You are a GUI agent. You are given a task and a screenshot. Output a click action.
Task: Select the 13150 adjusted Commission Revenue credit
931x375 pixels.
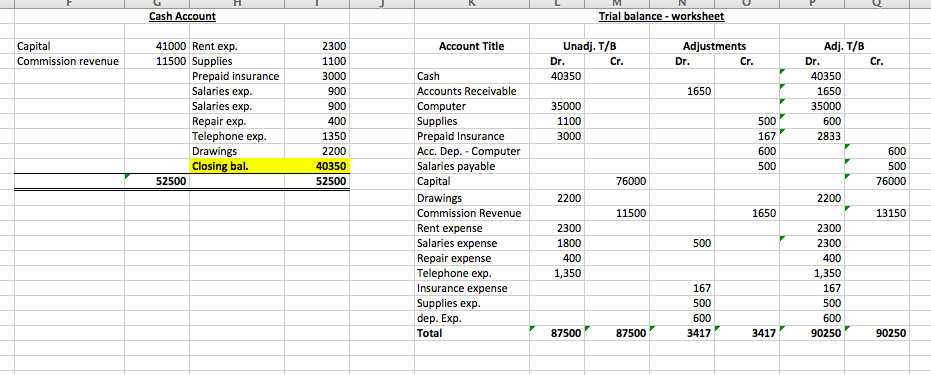point(877,213)
